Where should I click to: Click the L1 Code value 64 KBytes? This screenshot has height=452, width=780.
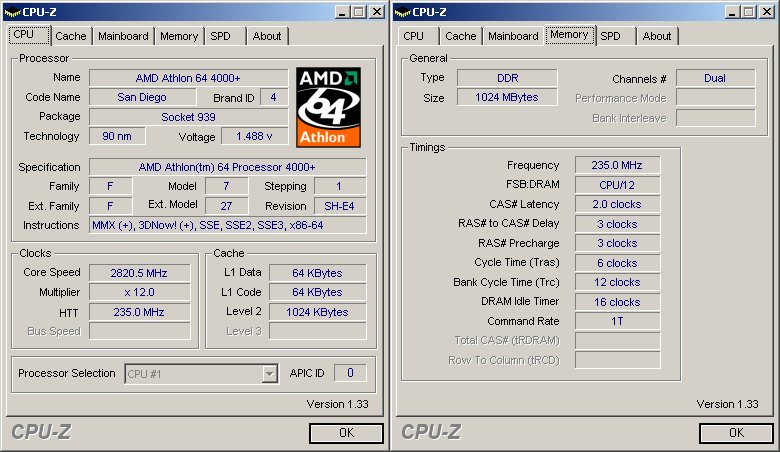(317, 292)
